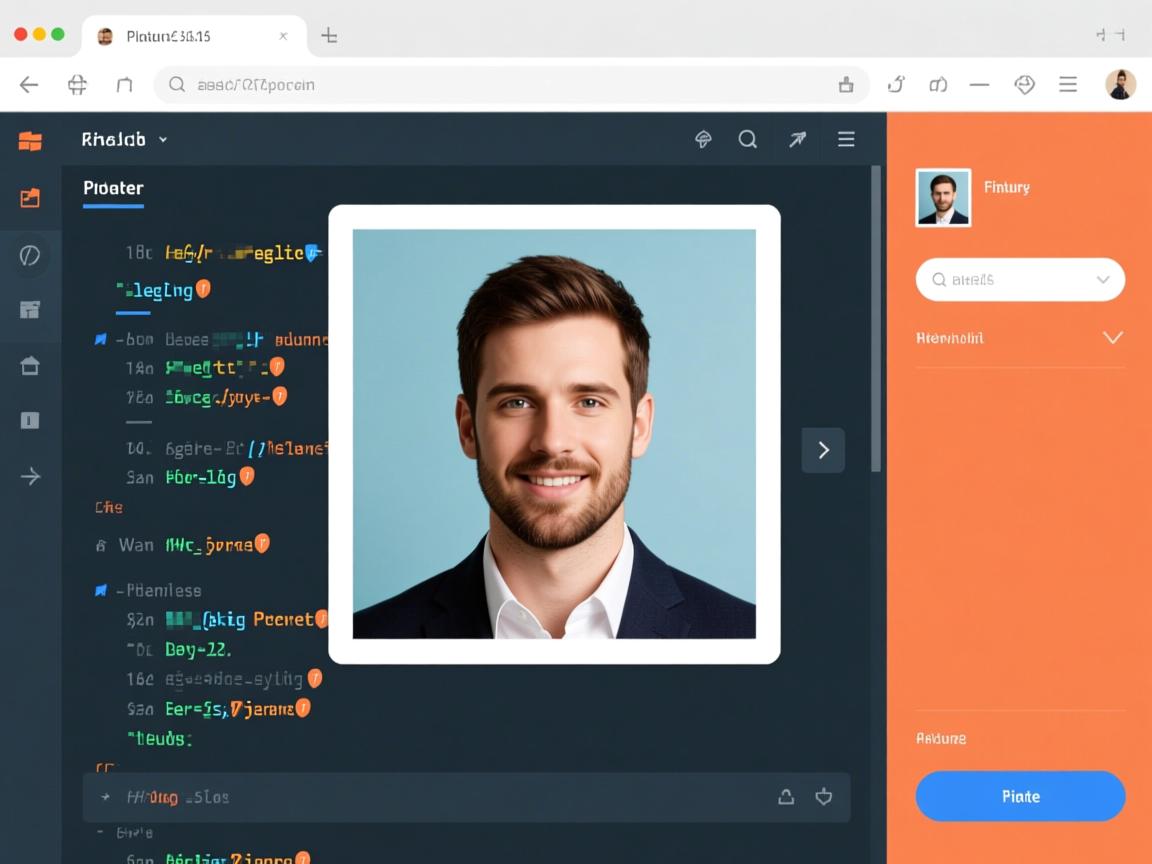Open the circular slash icon in sidebar
Screen dimensions: 1152x864
(x=30, y=256)
